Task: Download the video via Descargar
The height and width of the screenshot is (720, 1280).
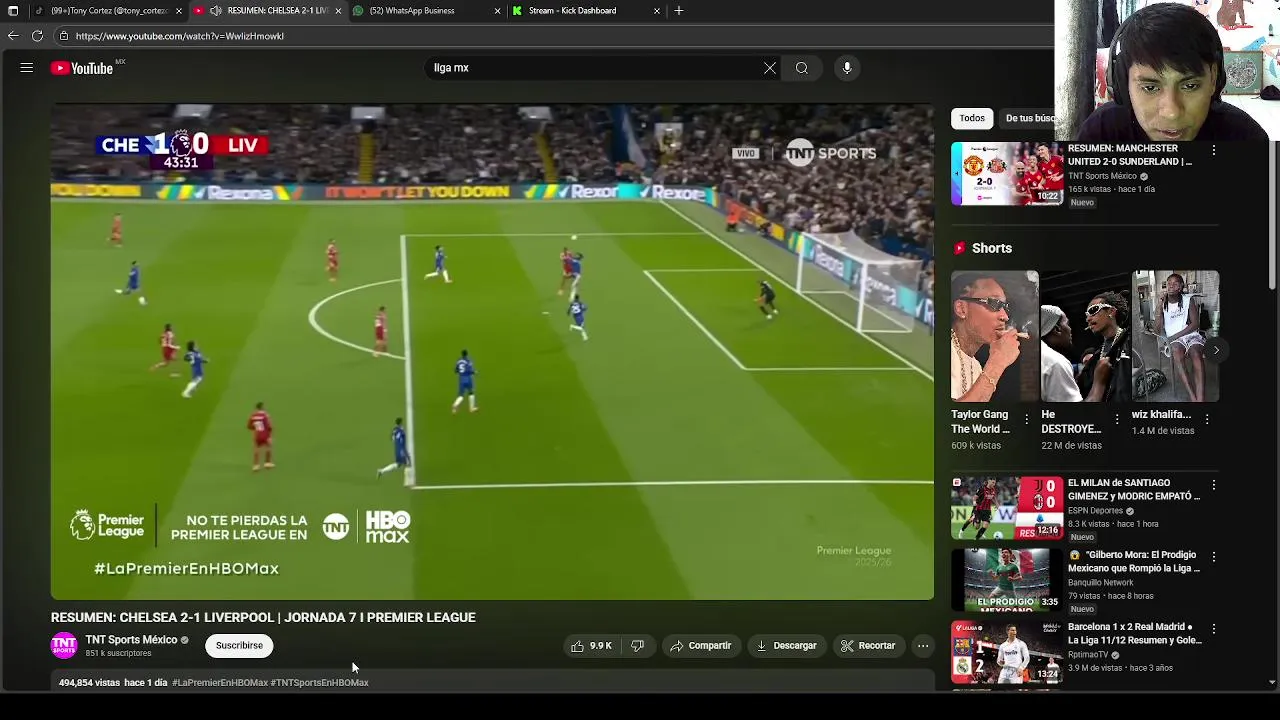Action: pos(786,646)
